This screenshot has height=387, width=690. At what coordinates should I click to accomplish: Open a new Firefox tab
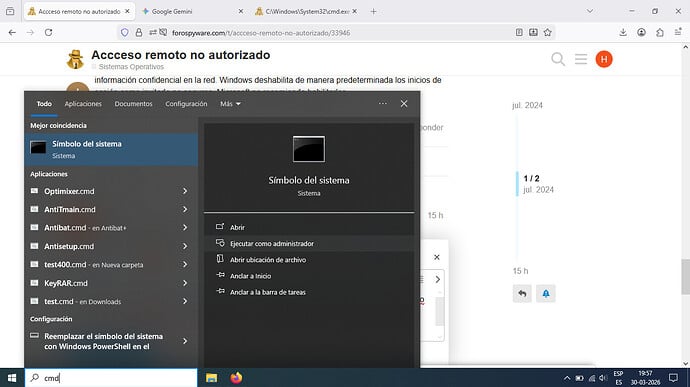click(x=373, y=11)
